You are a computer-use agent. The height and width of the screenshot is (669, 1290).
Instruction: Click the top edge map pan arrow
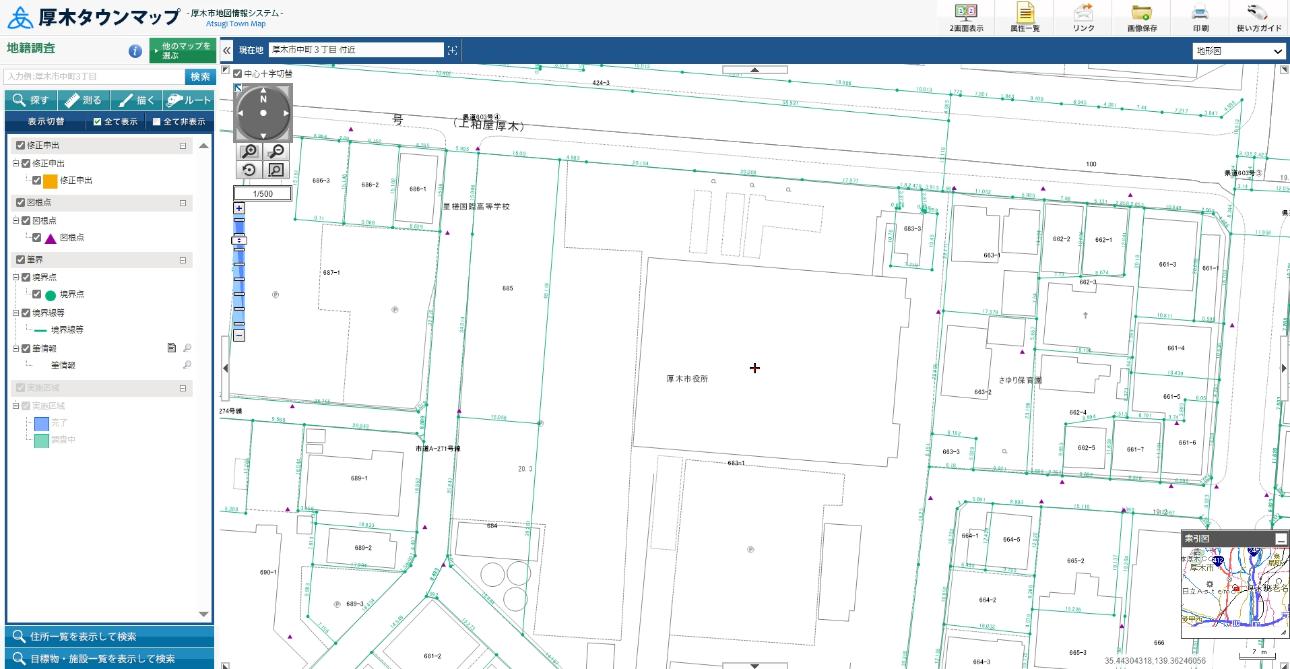tap(754, 70)
